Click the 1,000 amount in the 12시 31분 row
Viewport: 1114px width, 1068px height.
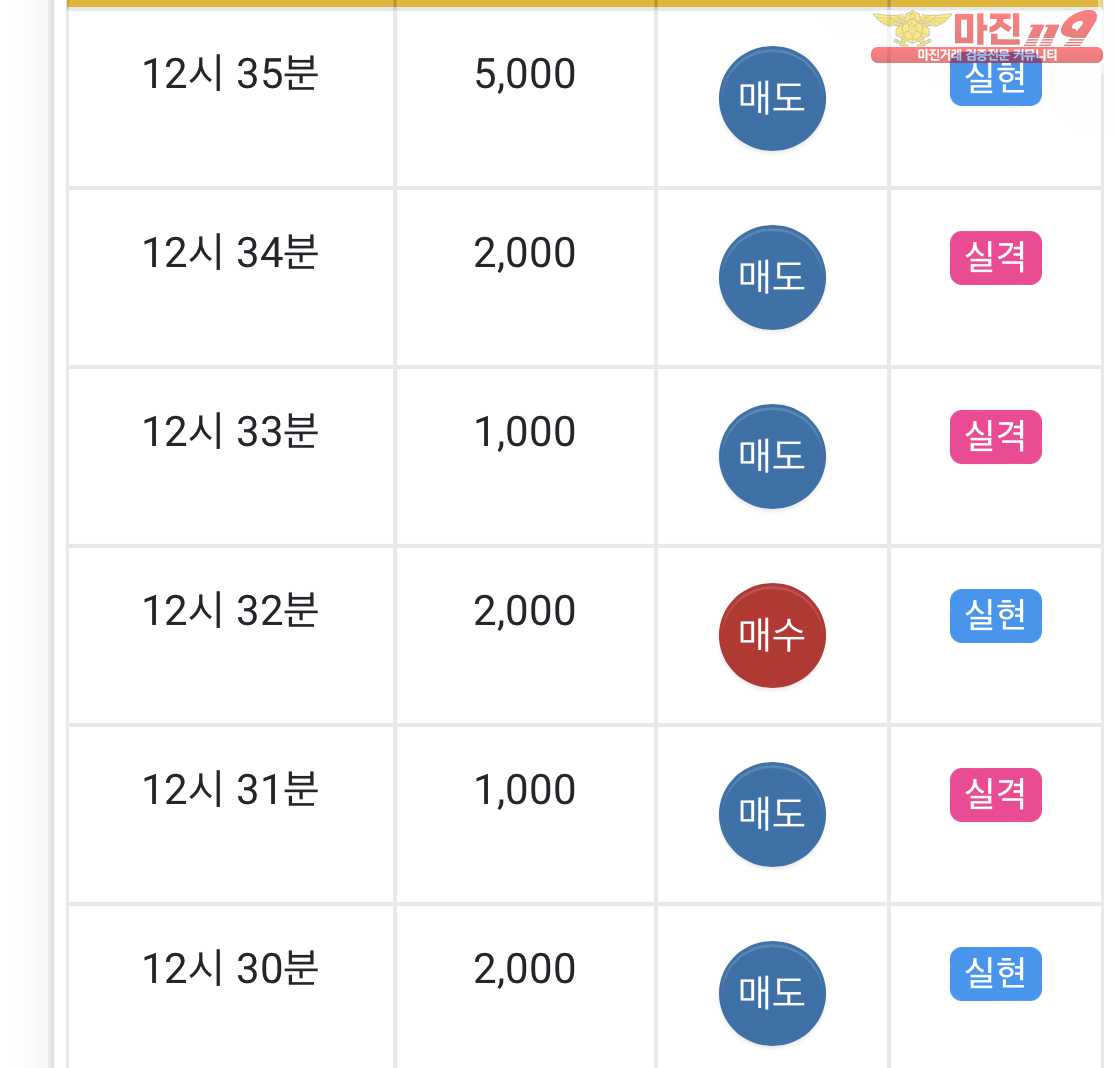pyautogui.click(x=525, y=790)
